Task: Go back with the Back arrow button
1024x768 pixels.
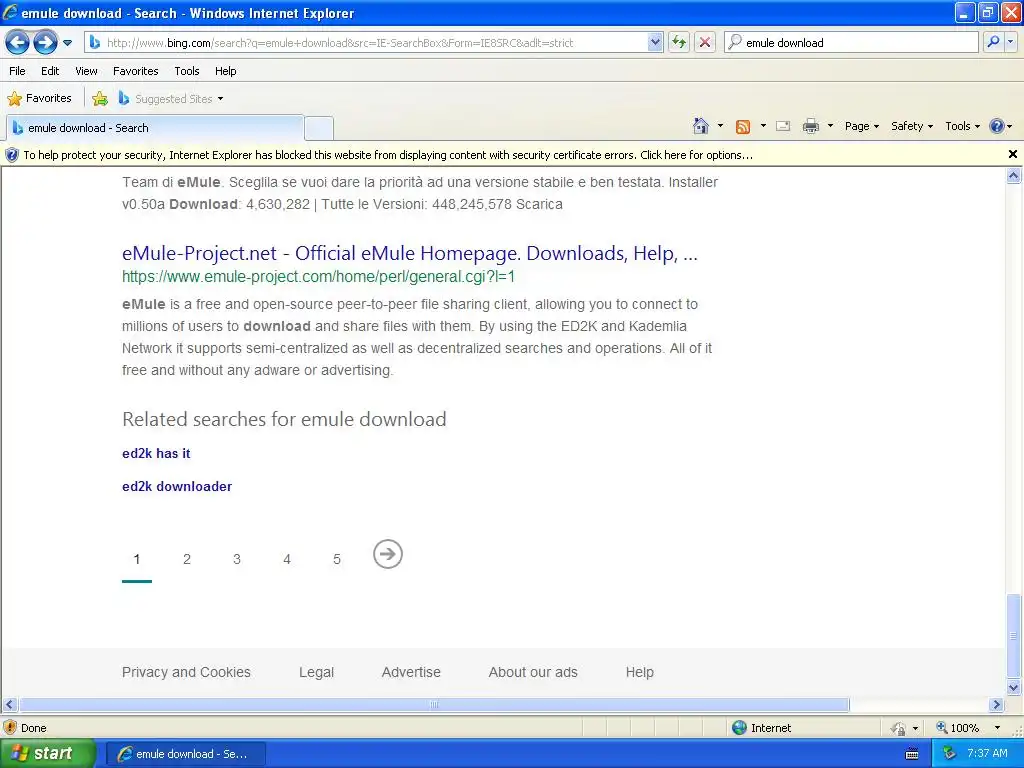Action: [18, 43]
